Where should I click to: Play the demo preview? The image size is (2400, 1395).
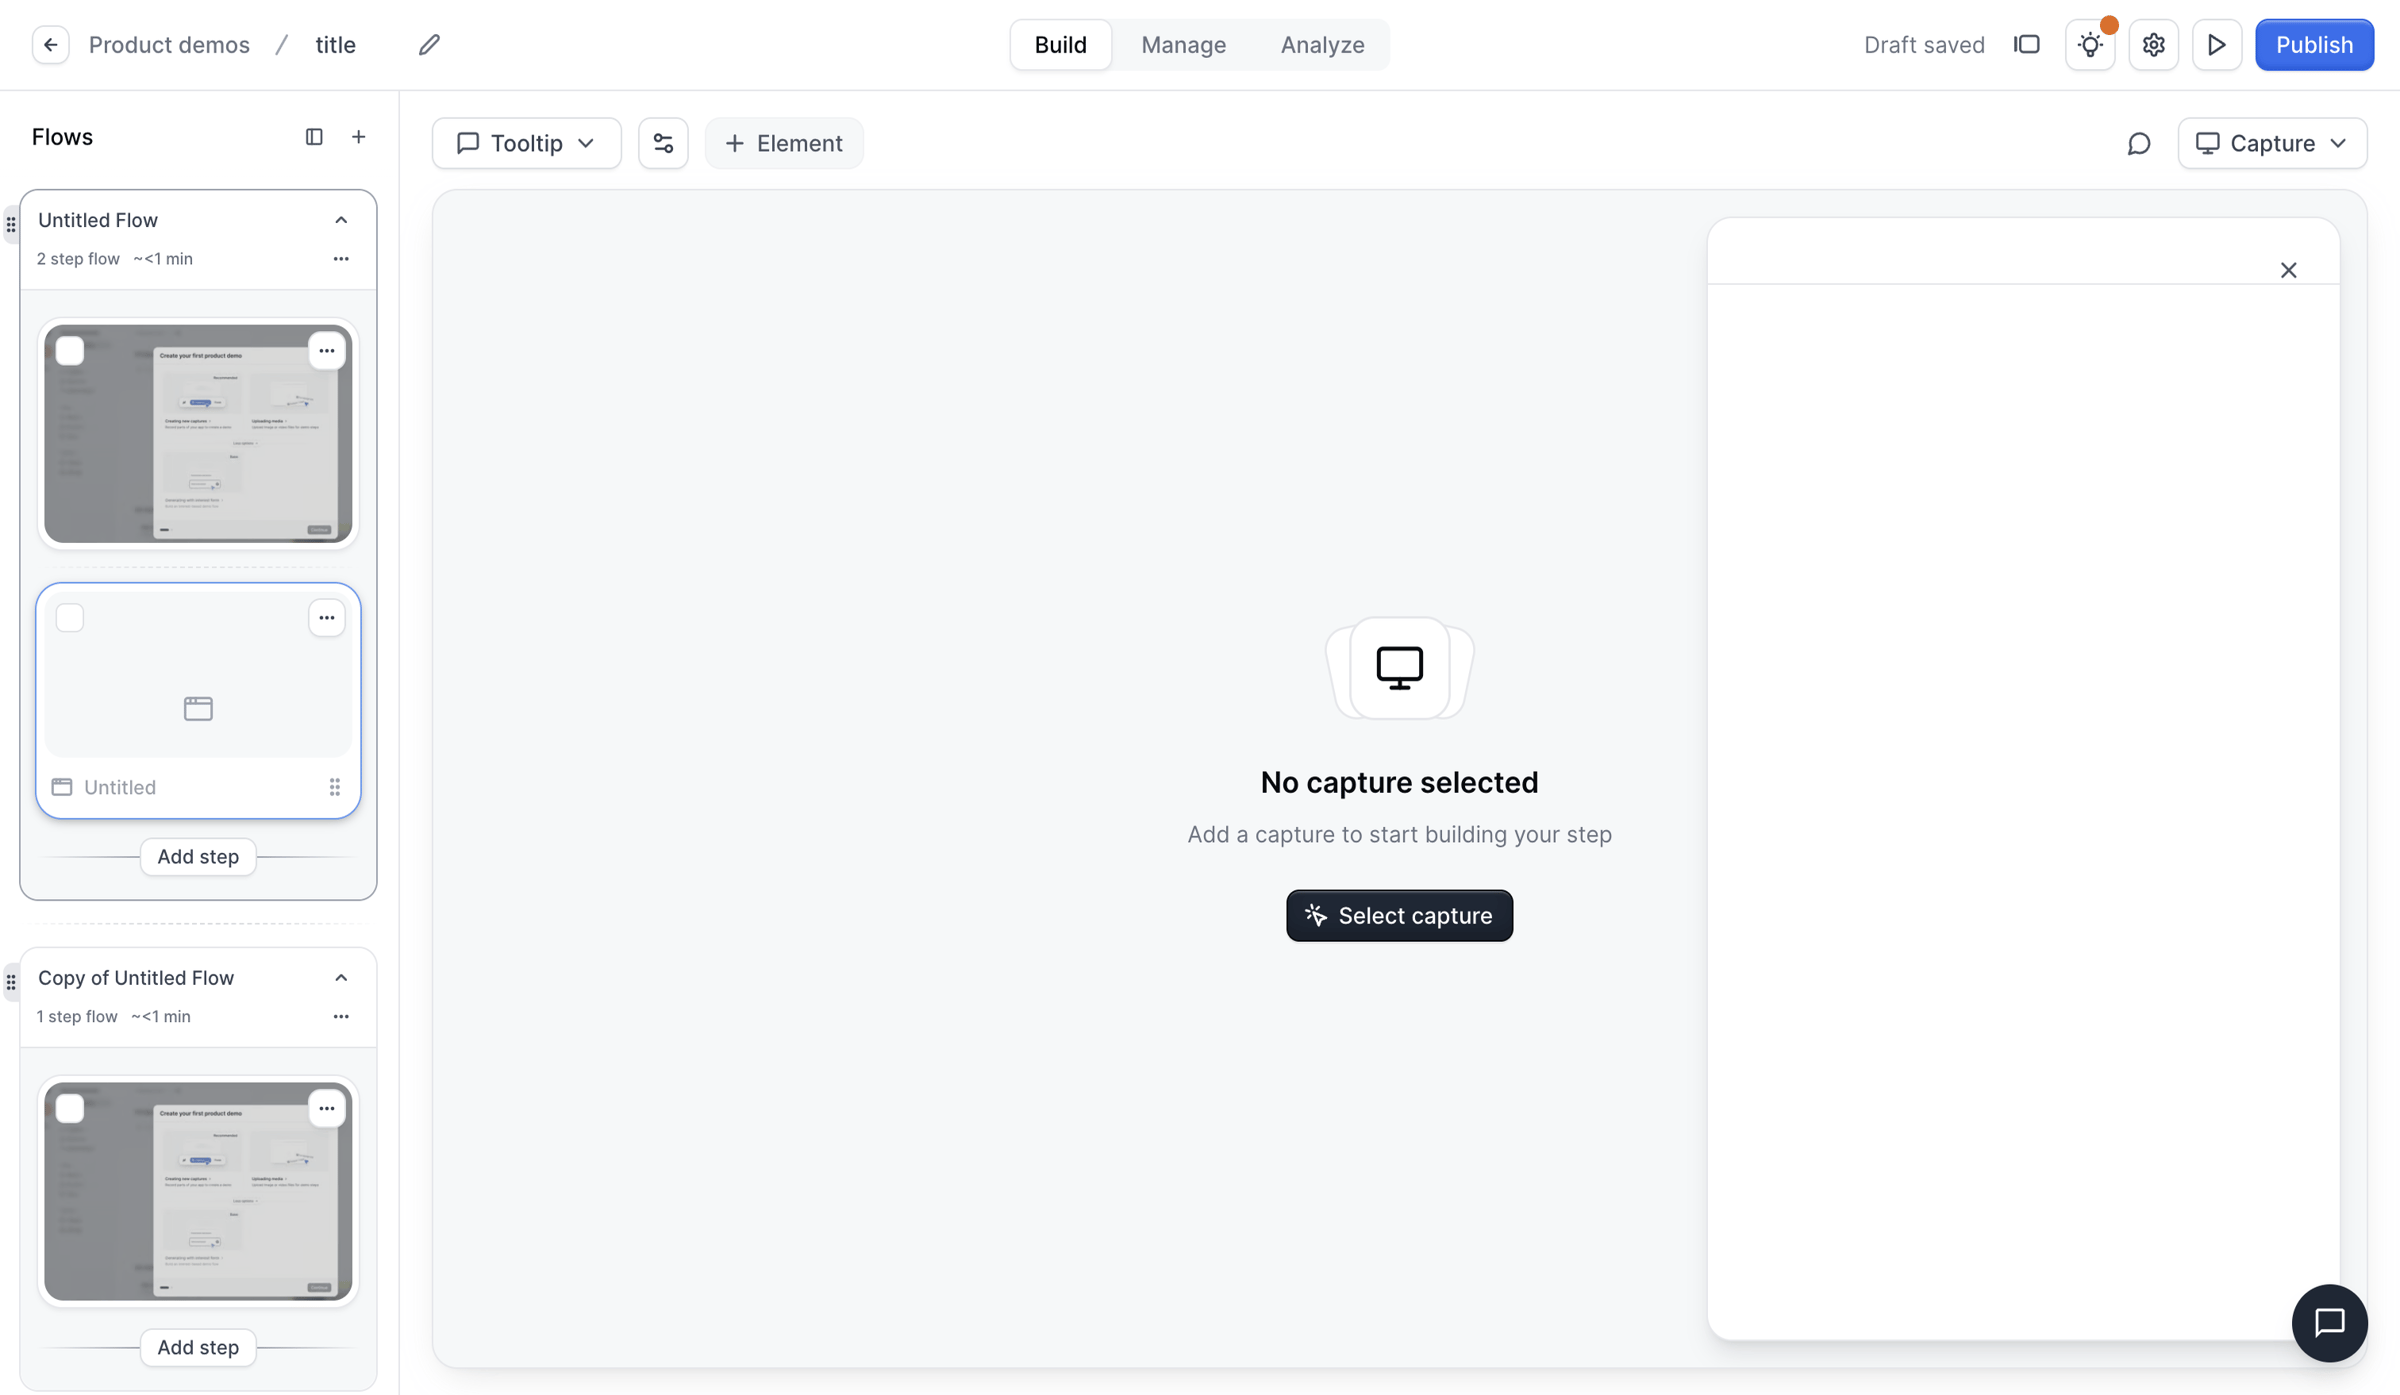pos(2216,45)
